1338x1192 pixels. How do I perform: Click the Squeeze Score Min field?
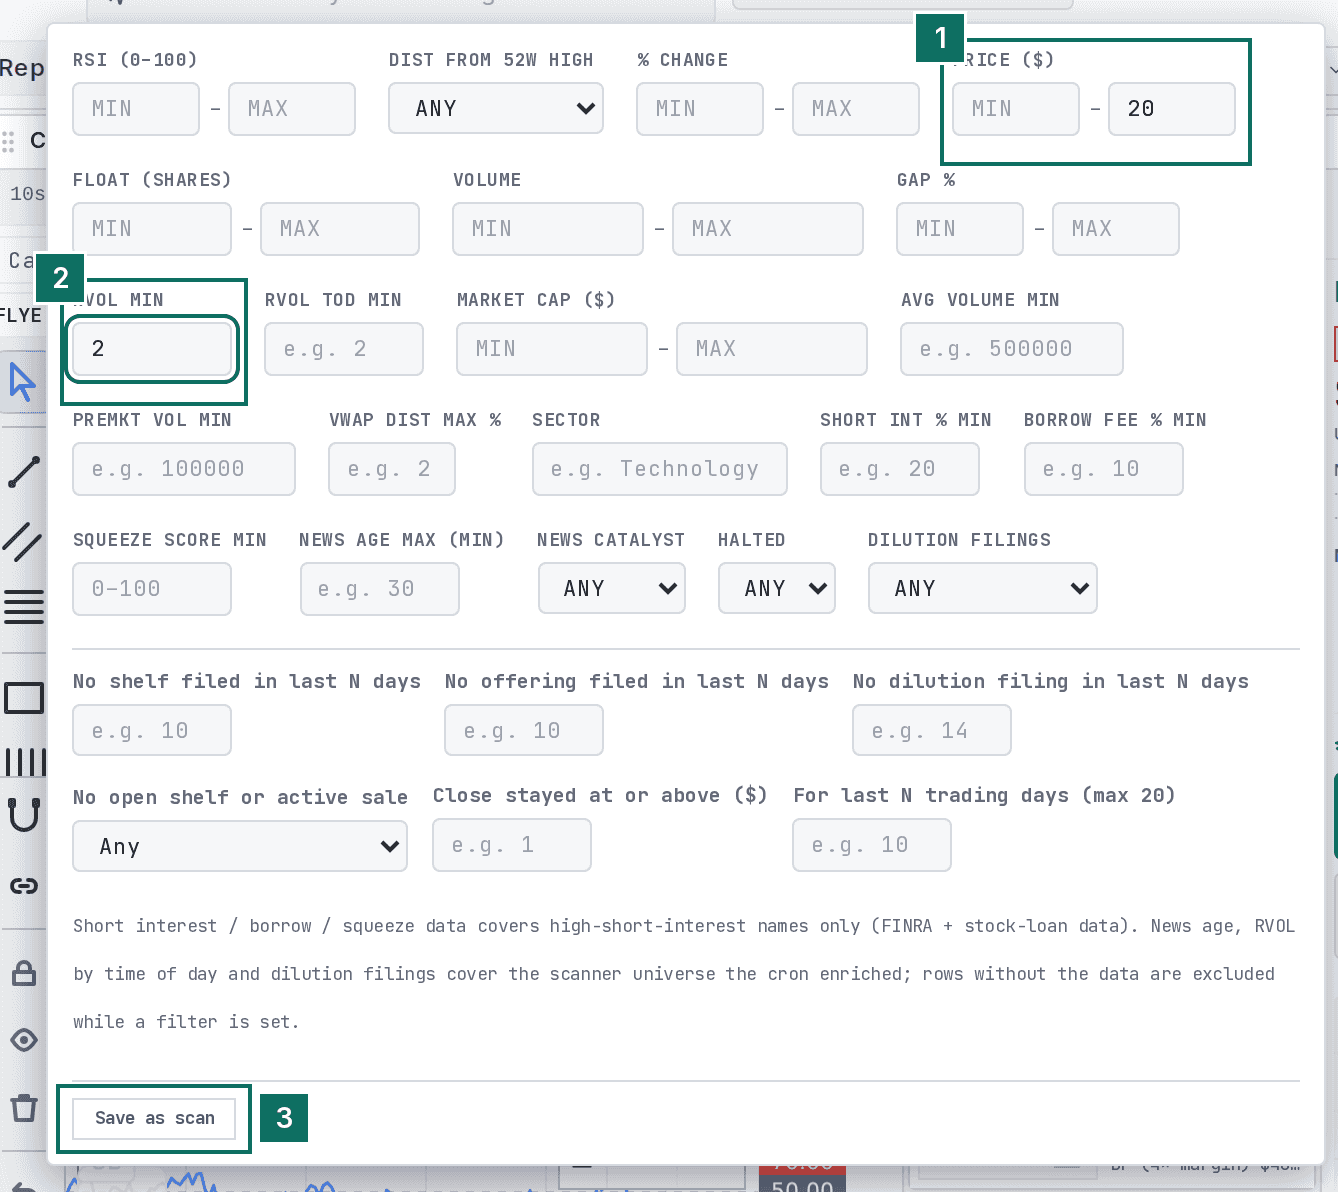click(152, 589)
